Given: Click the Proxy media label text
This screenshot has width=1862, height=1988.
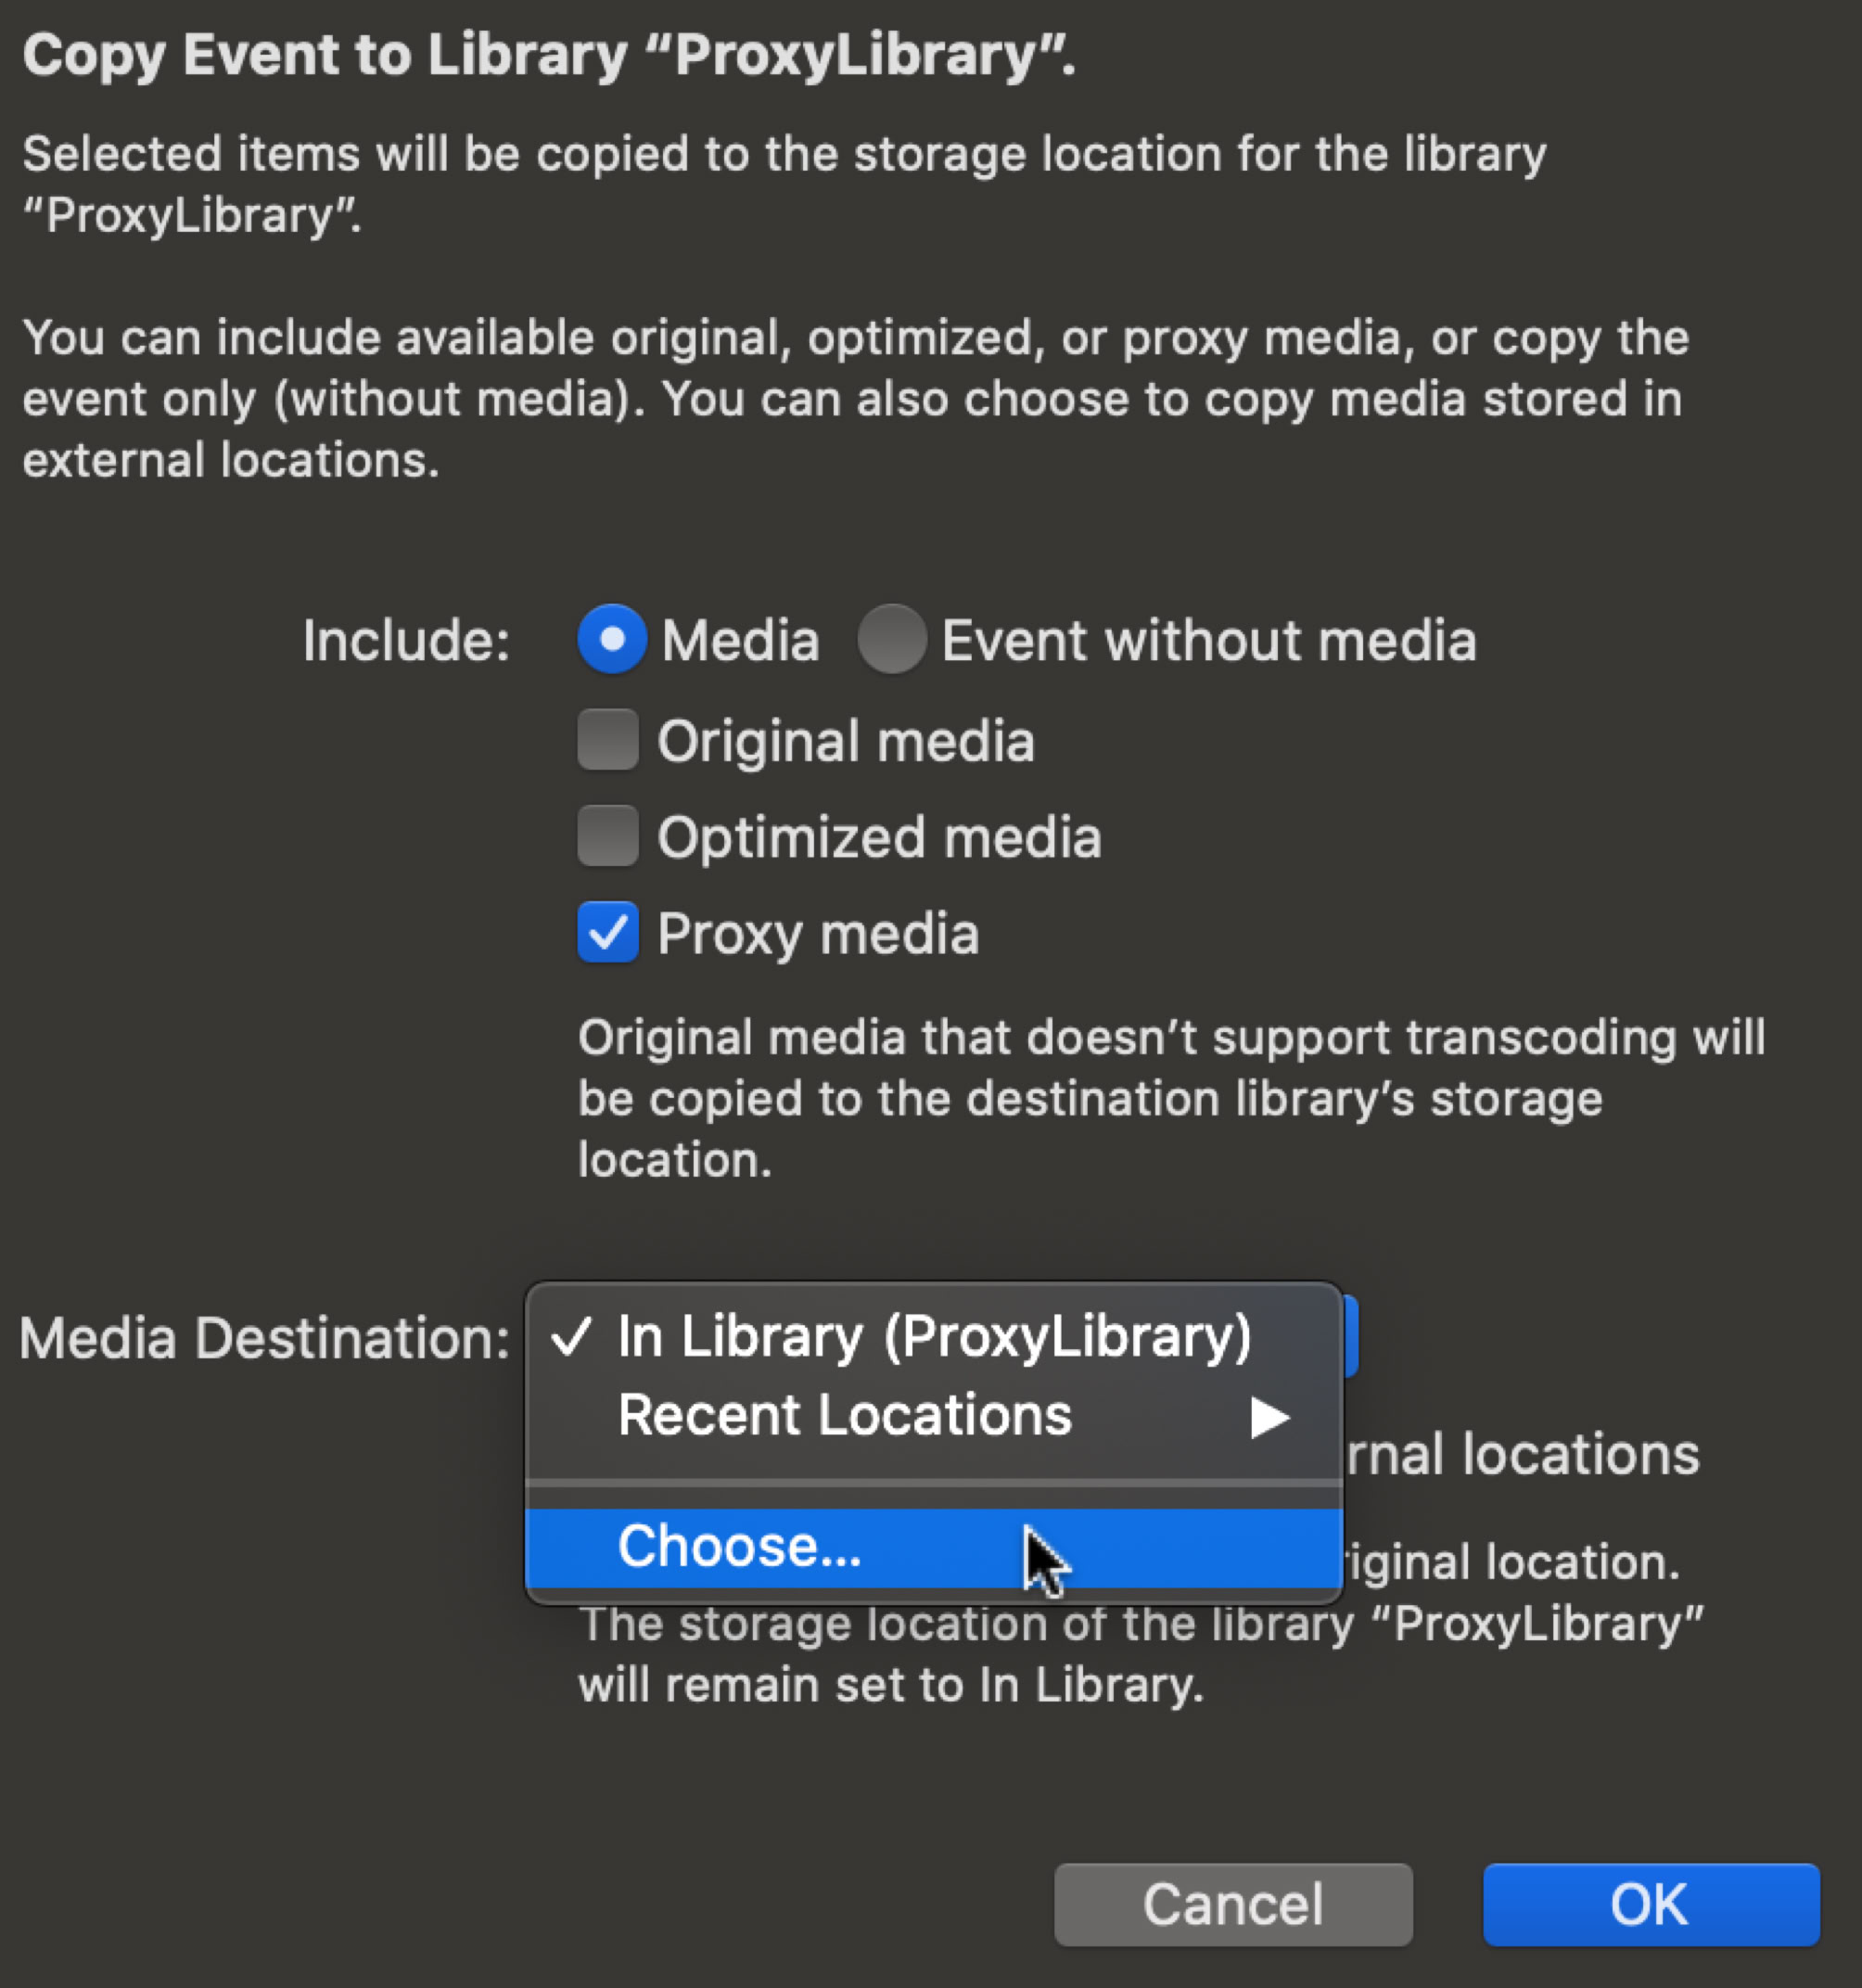Looking at the screenshot, I should coord(818,934).
